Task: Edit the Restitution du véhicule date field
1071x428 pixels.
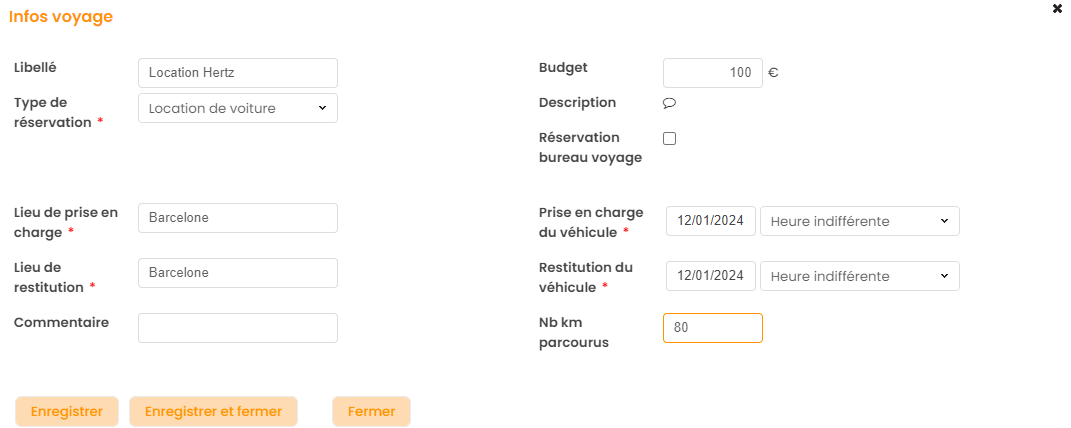Action: (x=711, y=276)
